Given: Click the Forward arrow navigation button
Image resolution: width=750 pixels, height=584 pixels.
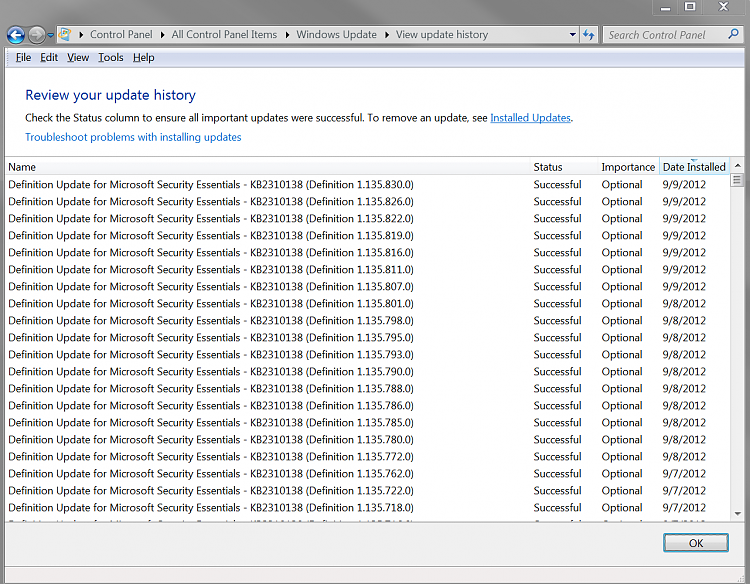Looking at the screenshot, I should 36,35.
